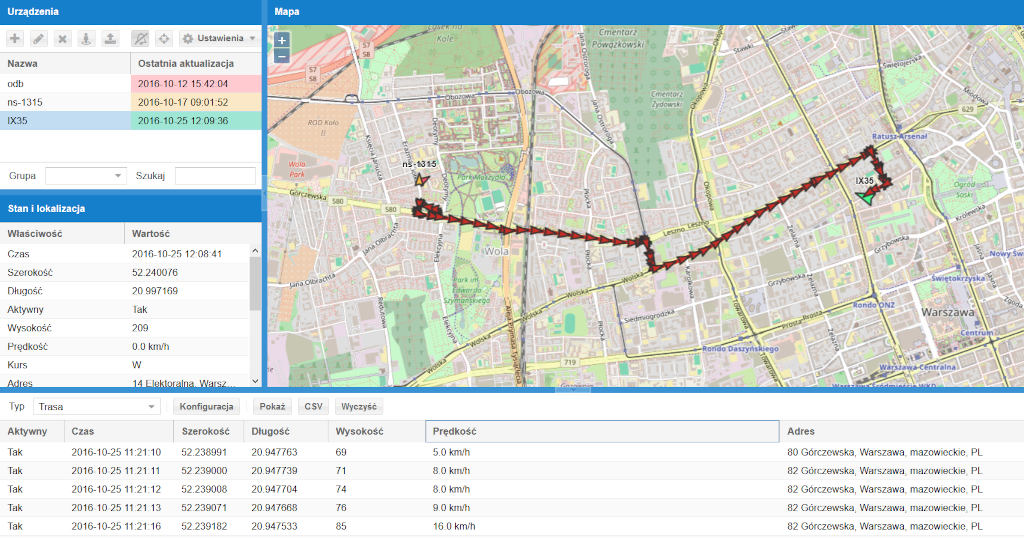Screen dimensions: 1024x538
Task: Click the geofences person-pin icon
Action: pos(86,38)
